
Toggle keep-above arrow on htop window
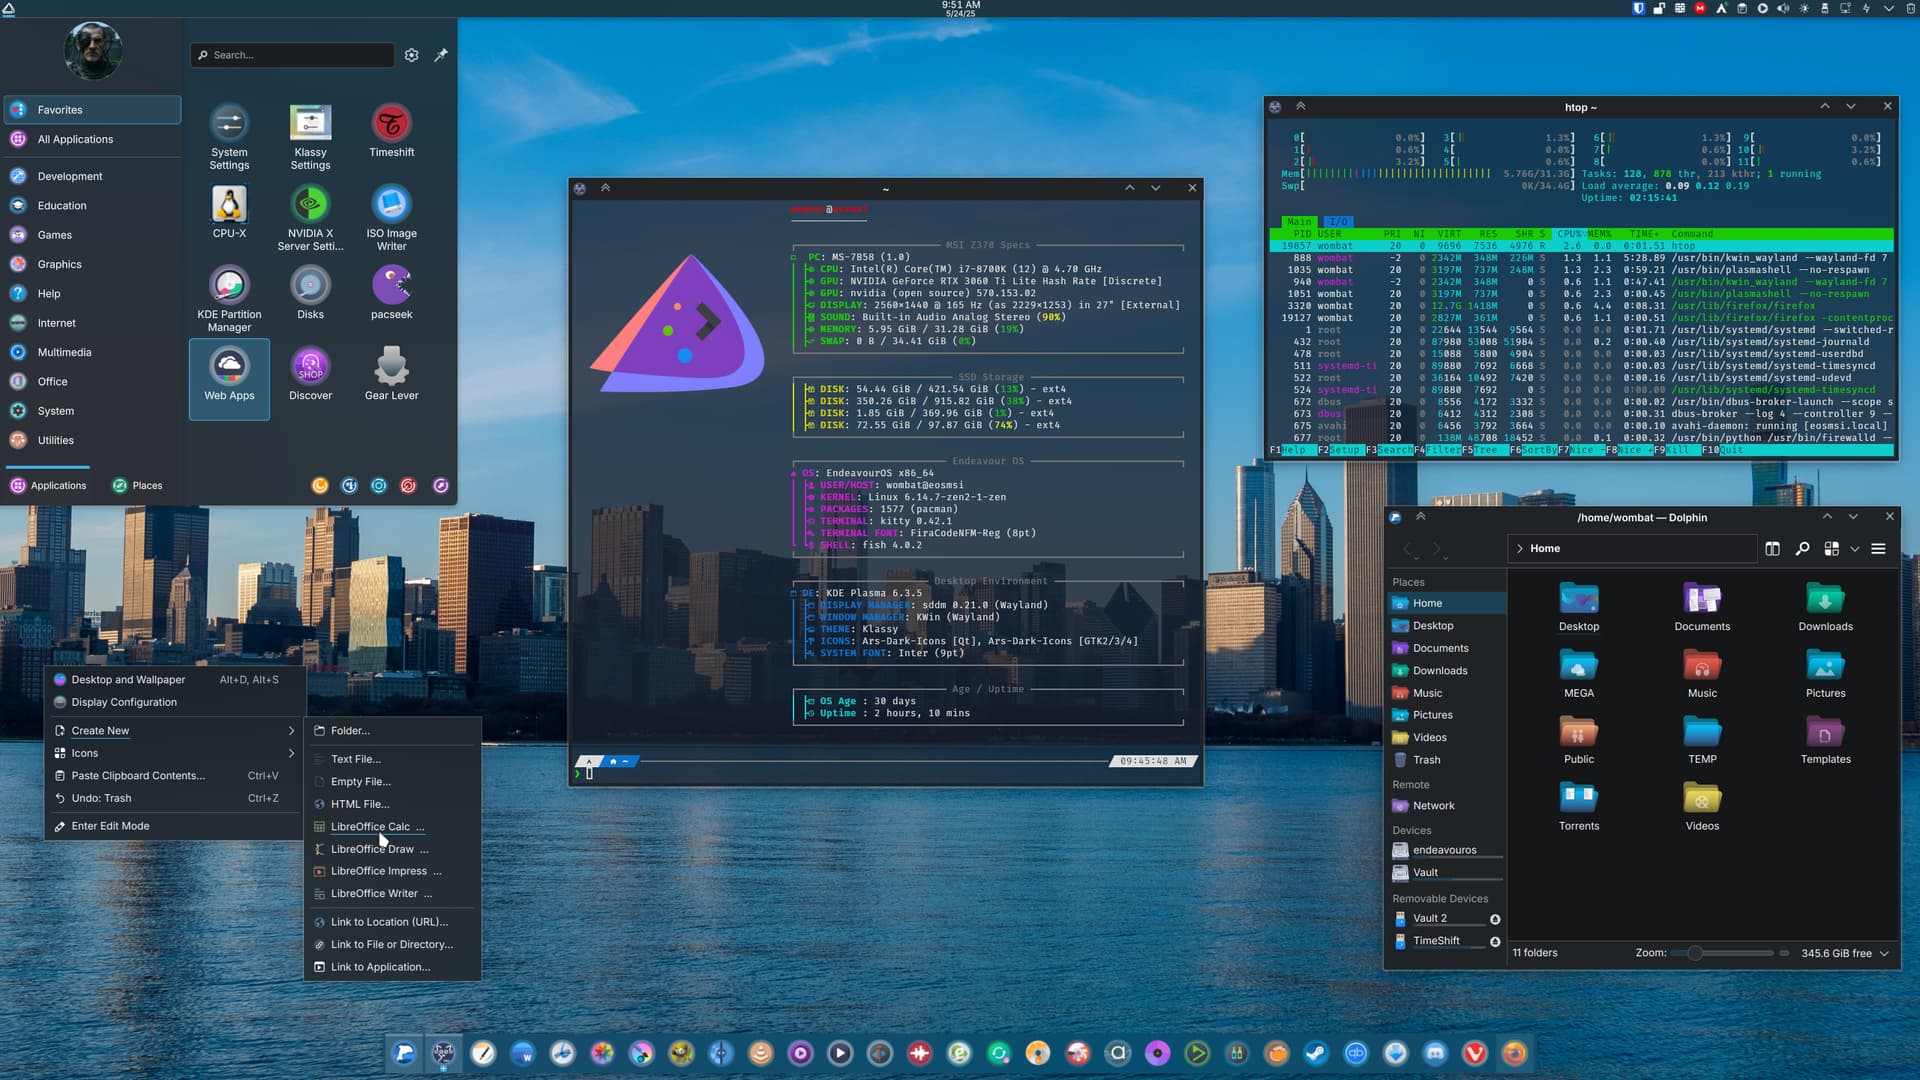point(1301,106)
